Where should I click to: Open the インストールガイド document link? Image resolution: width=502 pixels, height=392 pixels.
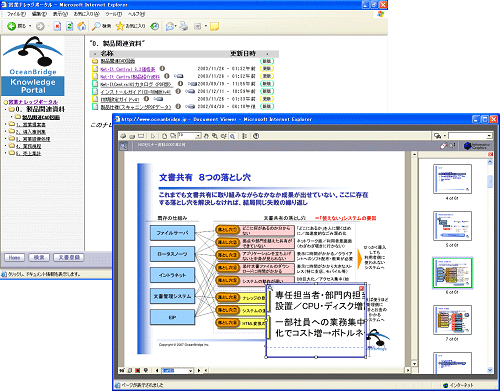136,91
